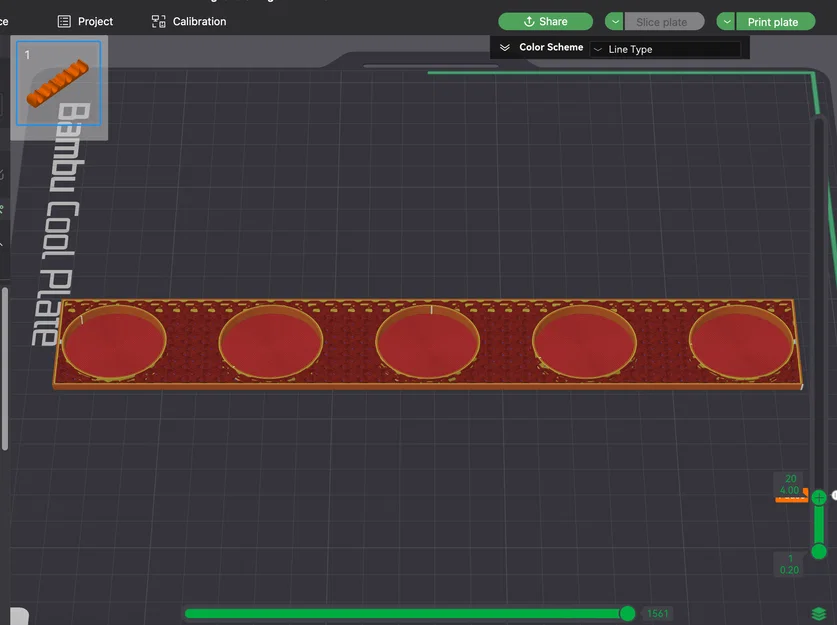Click the Print plate button
This screenshot has width=837, height=625.
(x=776, y=22)
